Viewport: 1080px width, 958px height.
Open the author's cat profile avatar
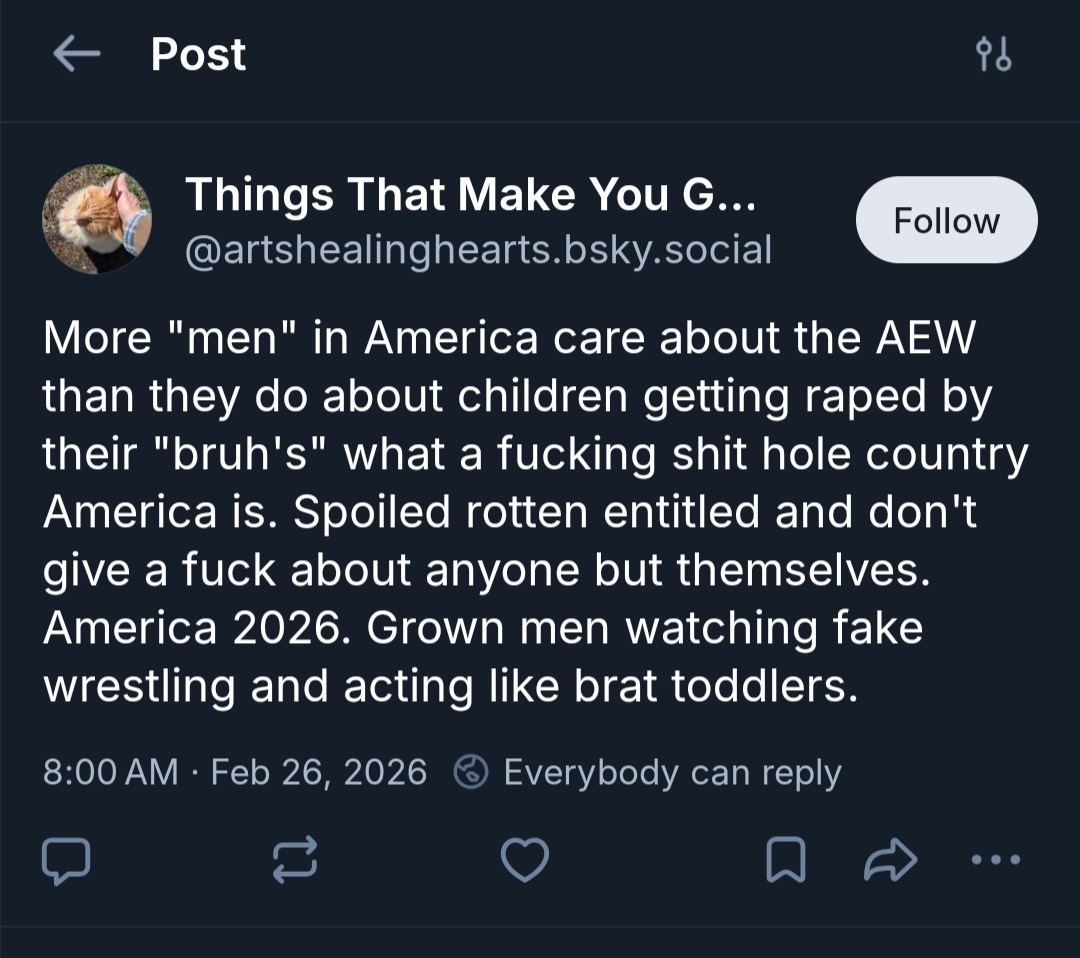[x=97, y=220]
